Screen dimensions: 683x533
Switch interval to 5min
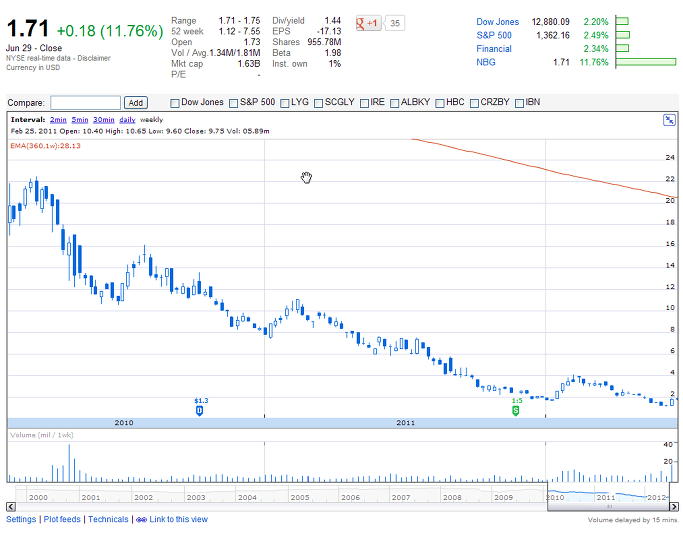[80, 120]
